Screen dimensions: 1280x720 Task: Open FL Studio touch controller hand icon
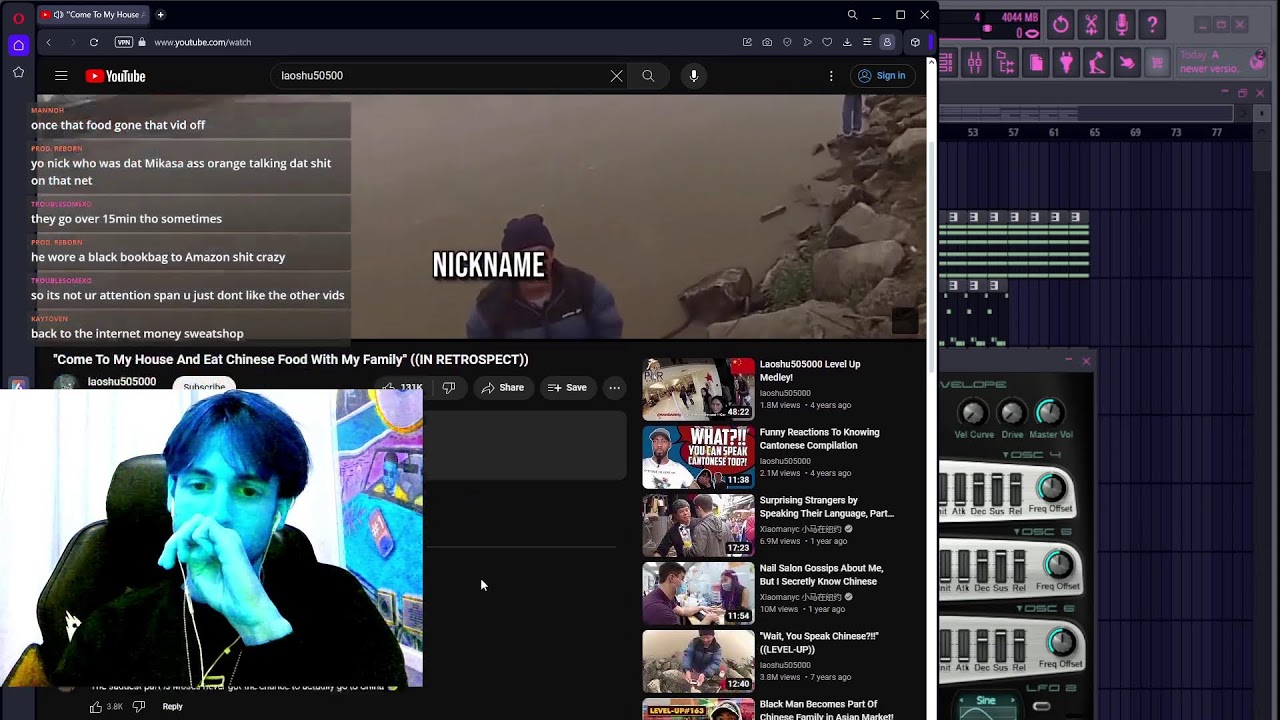(x=1127, y=63)
